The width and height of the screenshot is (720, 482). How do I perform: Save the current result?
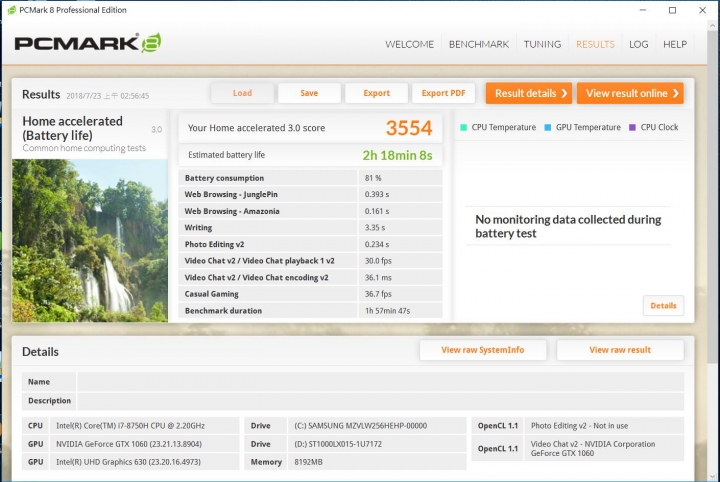309,93
